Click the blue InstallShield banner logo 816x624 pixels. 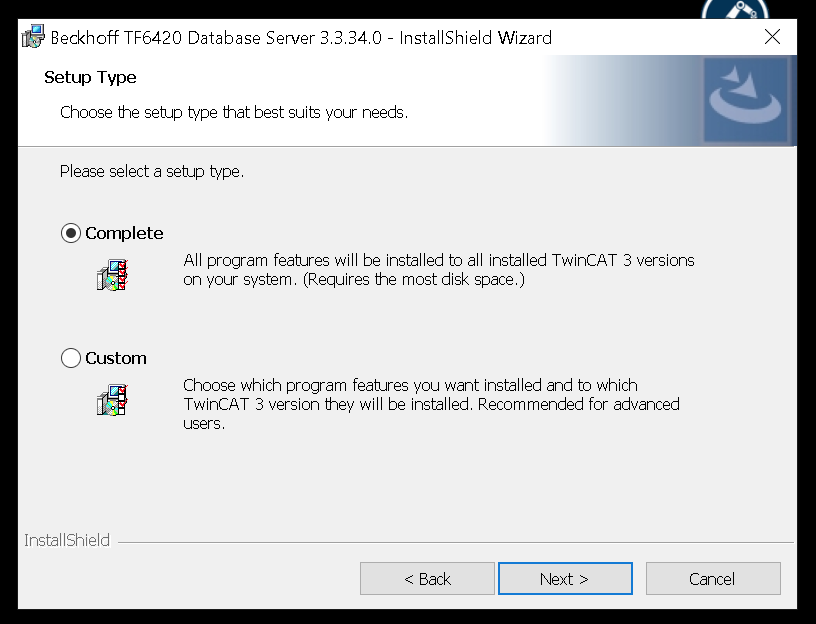(x=745, y=99)
